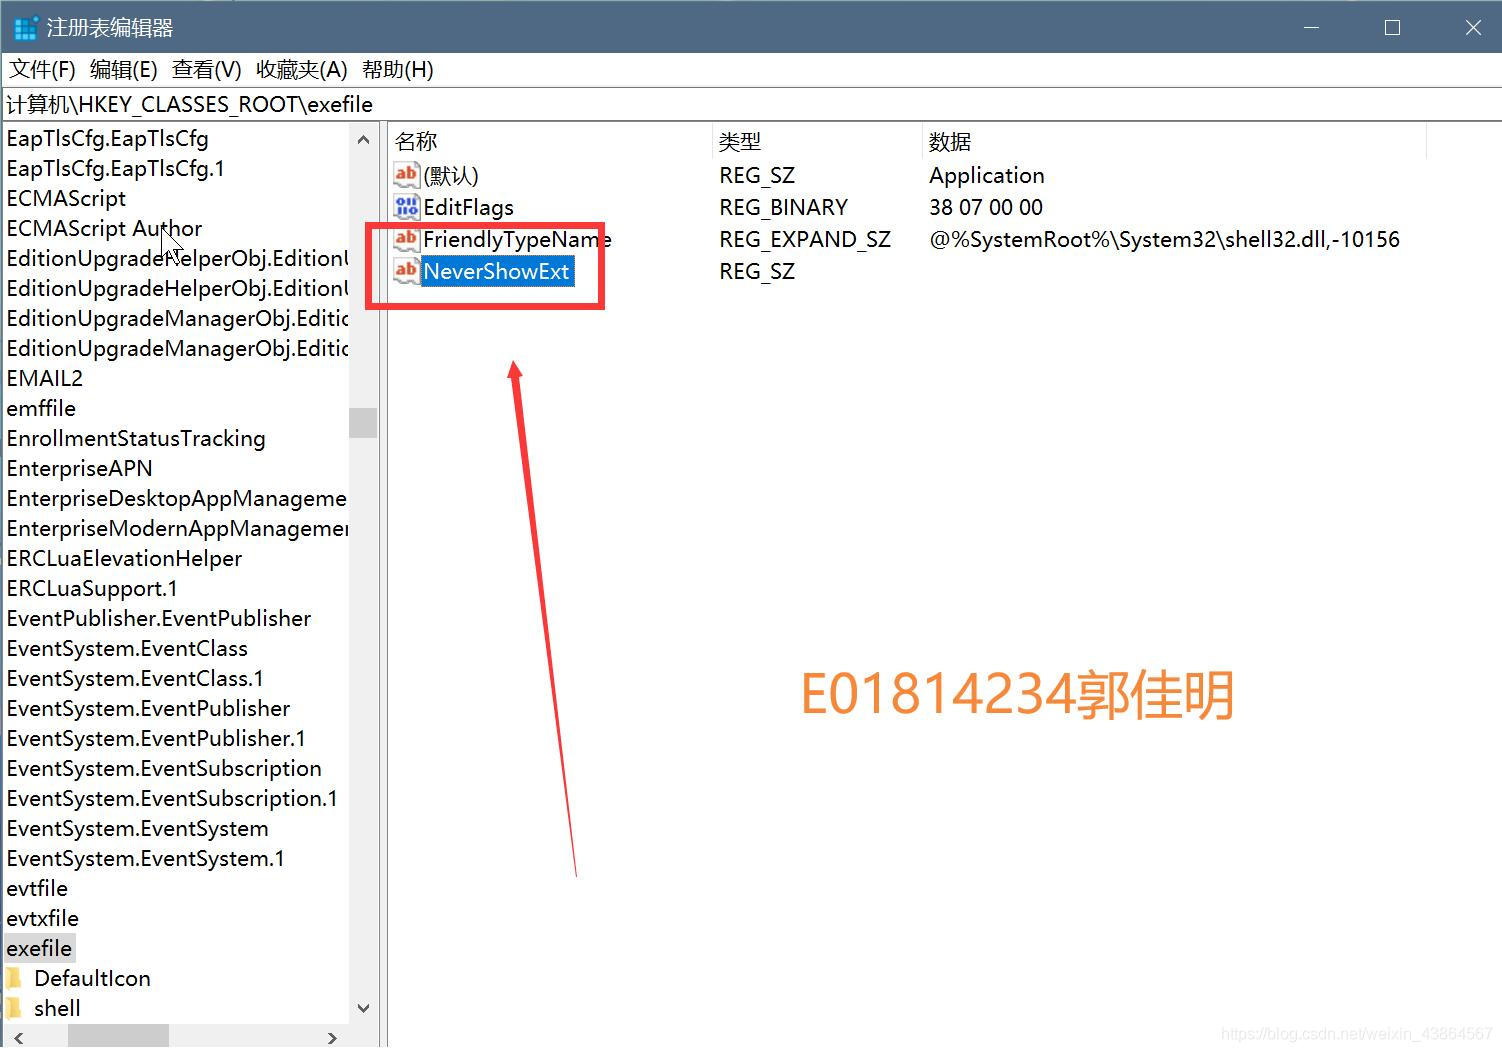The width and height of the screenshot is (1502, 1052).
Task: Select the evtxfile key
Action: click(x=42, y=918)
